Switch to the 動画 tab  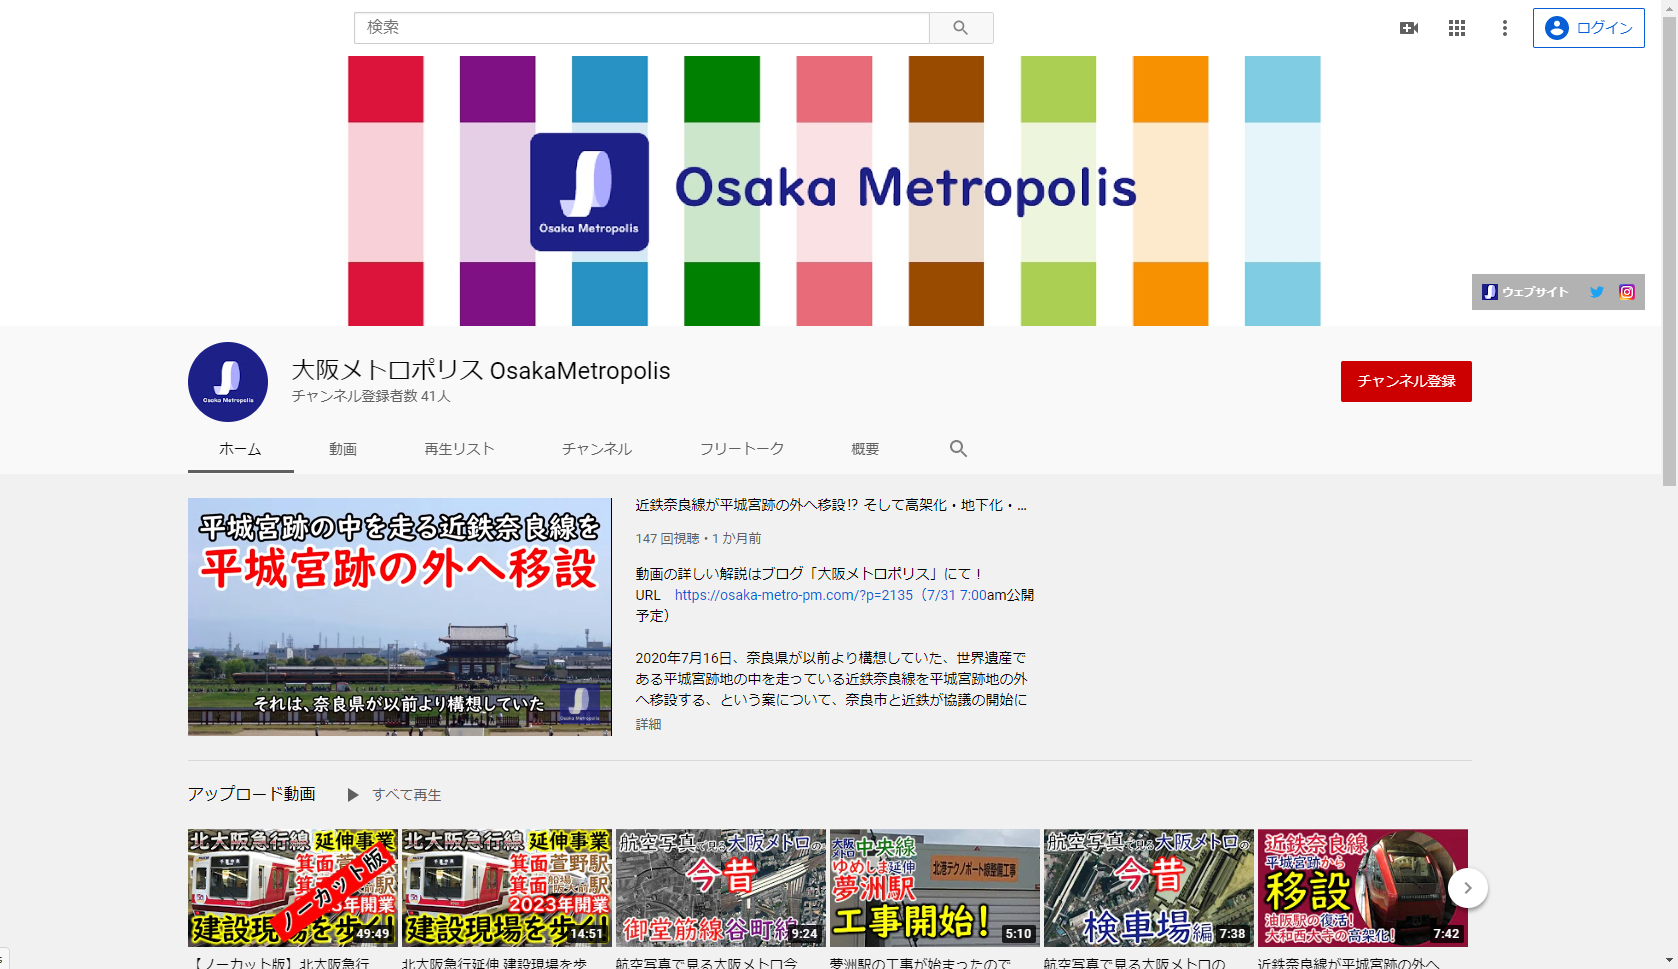tap(343, 449)
